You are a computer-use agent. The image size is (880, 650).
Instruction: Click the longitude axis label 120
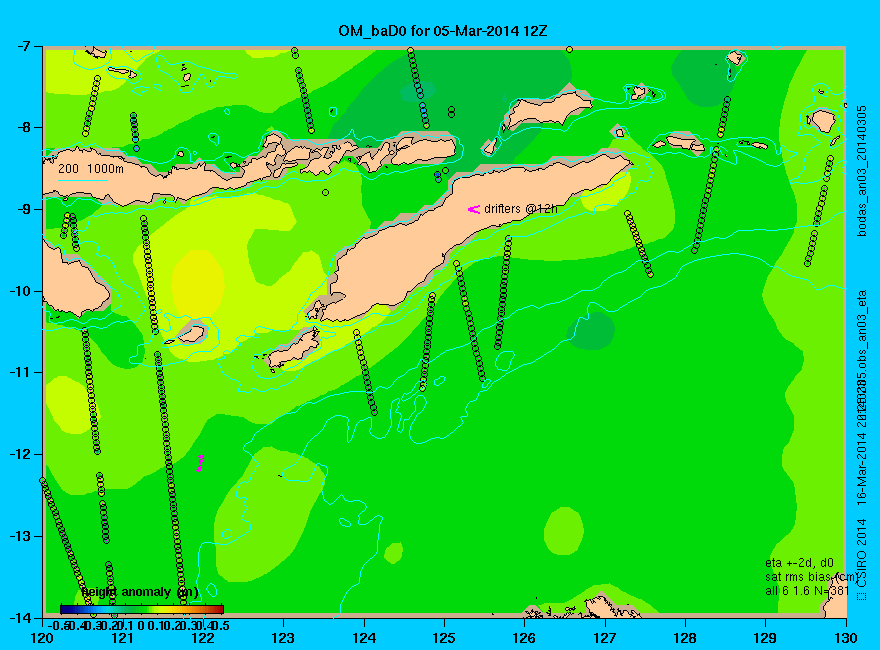[43, 638]
